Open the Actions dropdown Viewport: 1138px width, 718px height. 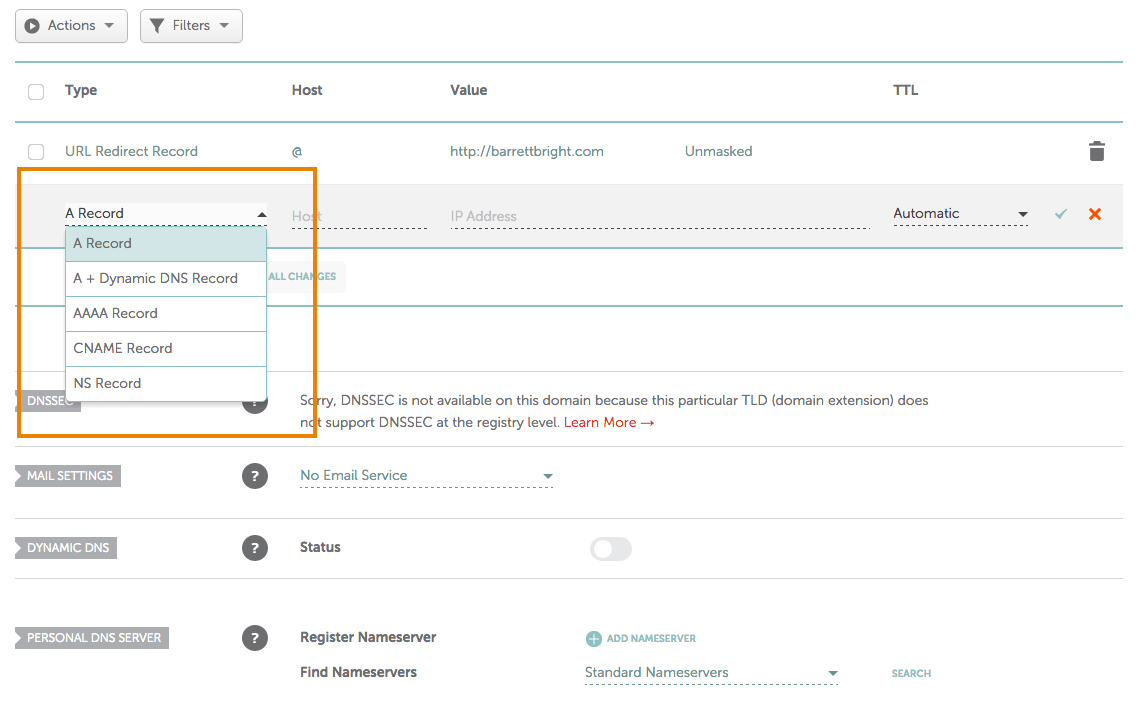[x=71, y=26]
